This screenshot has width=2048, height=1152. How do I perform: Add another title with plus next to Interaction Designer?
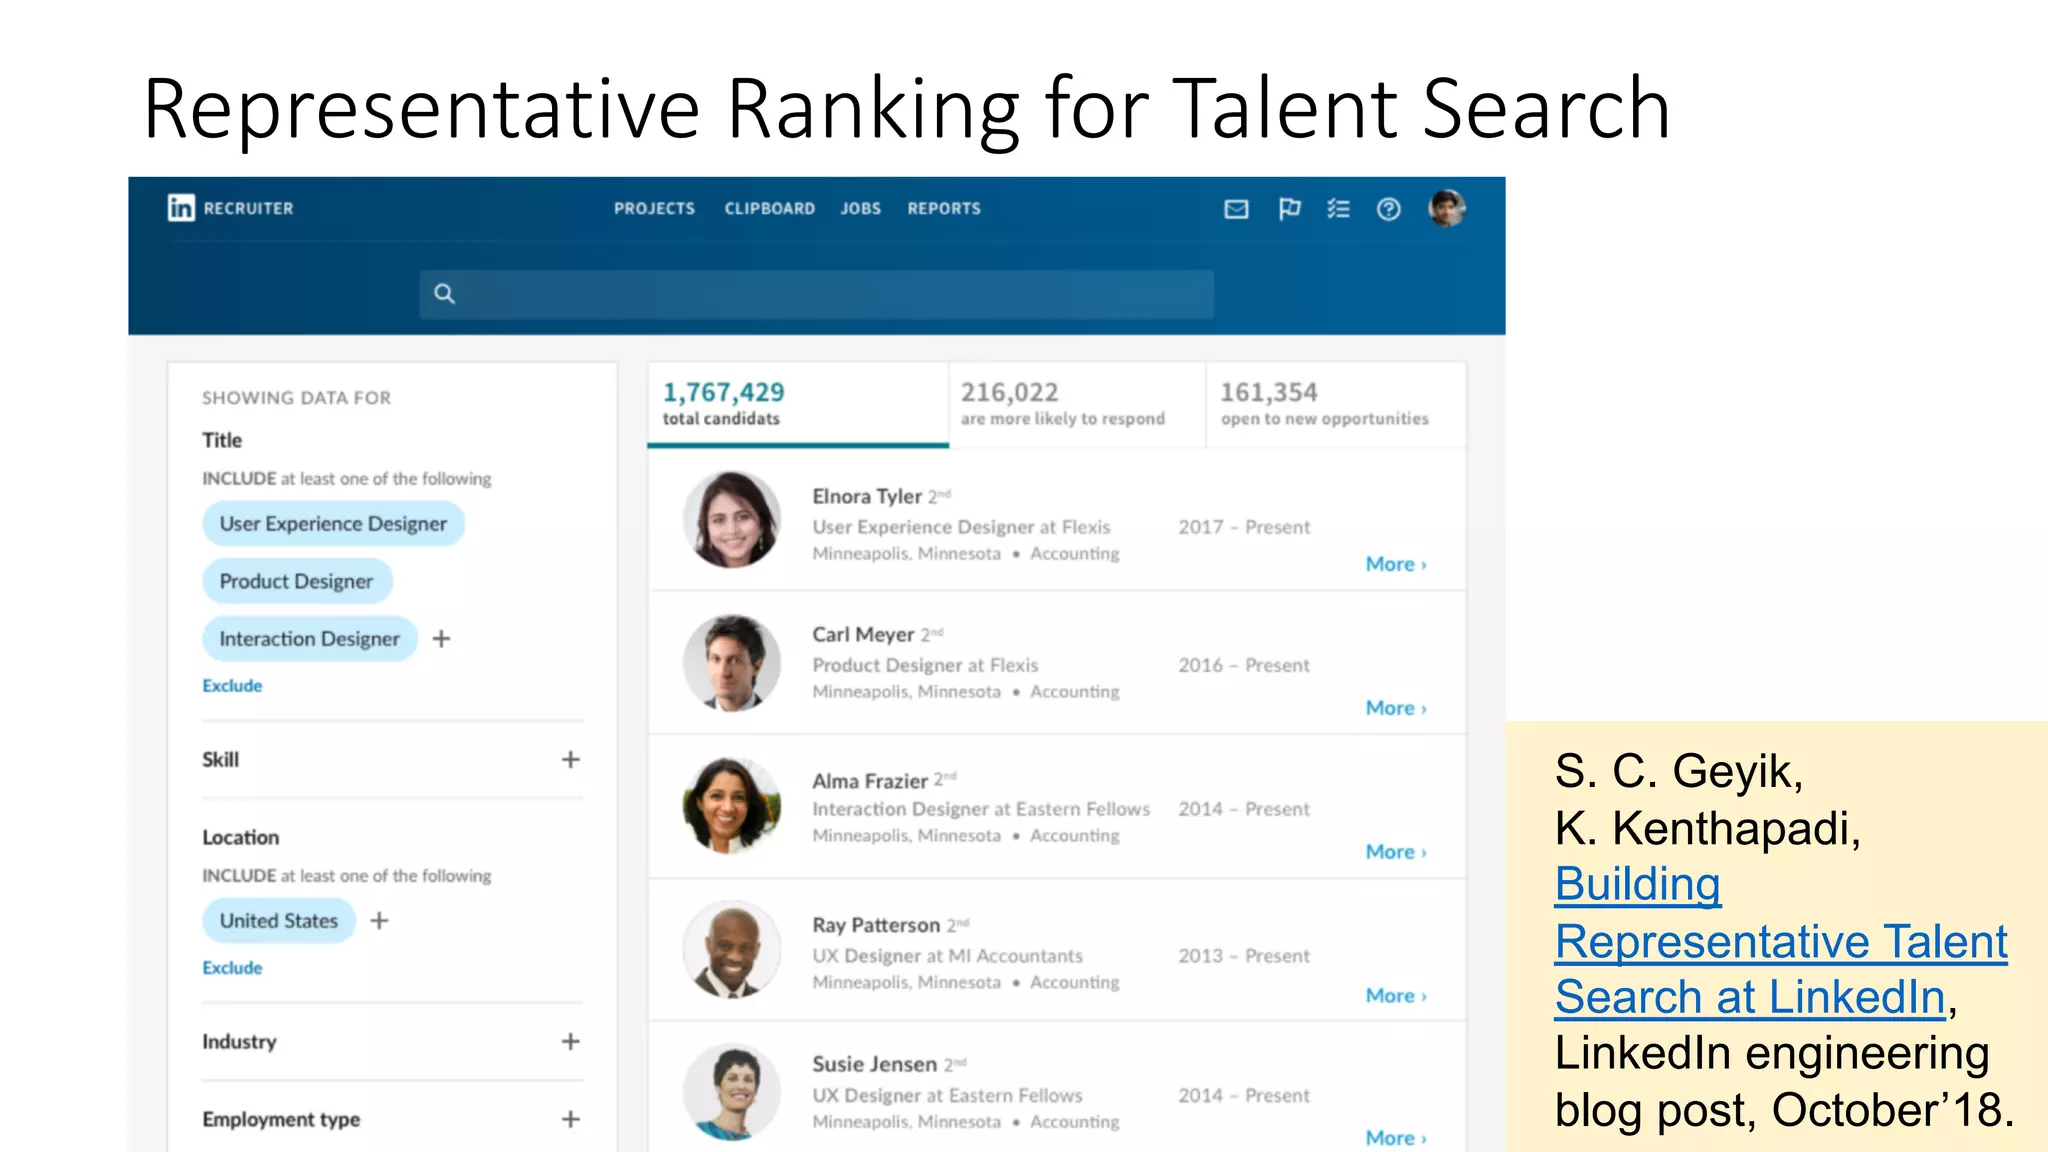441,638
